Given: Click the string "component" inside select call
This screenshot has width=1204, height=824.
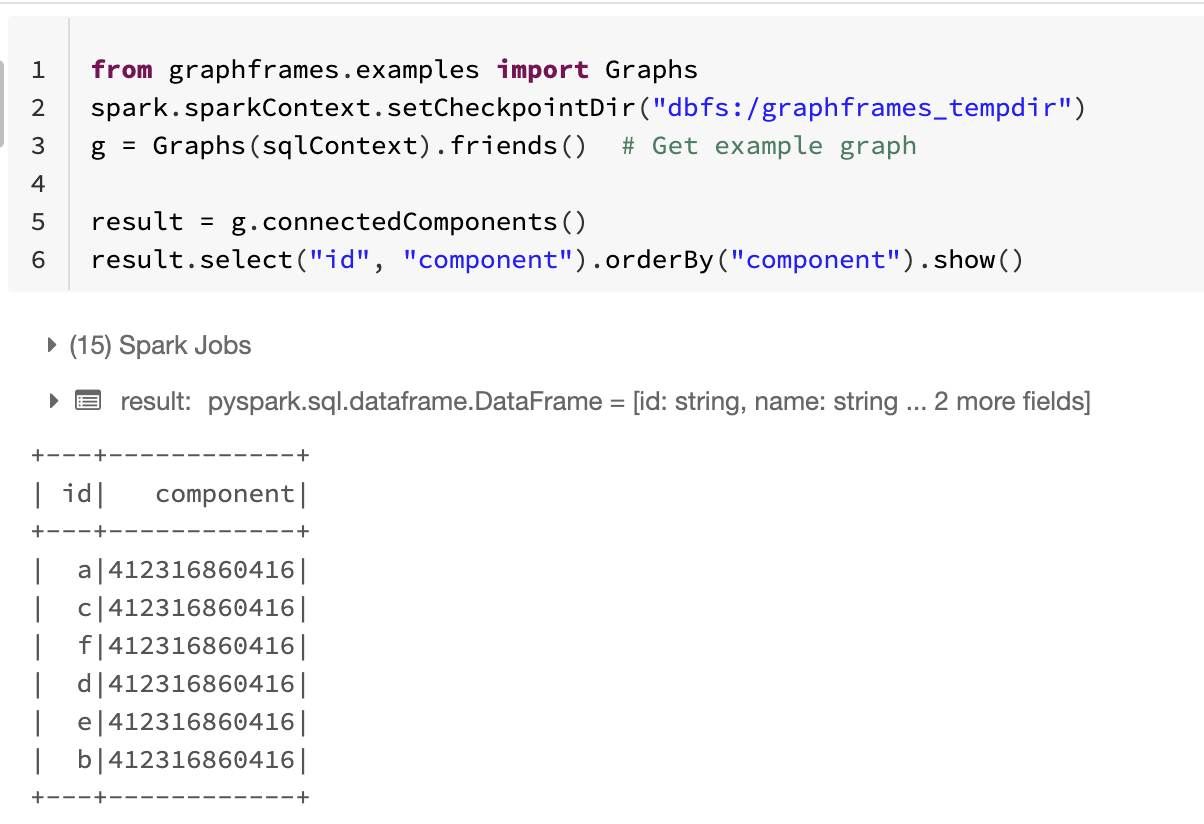Looking at the screenshot, I should [x=489, y=259].
